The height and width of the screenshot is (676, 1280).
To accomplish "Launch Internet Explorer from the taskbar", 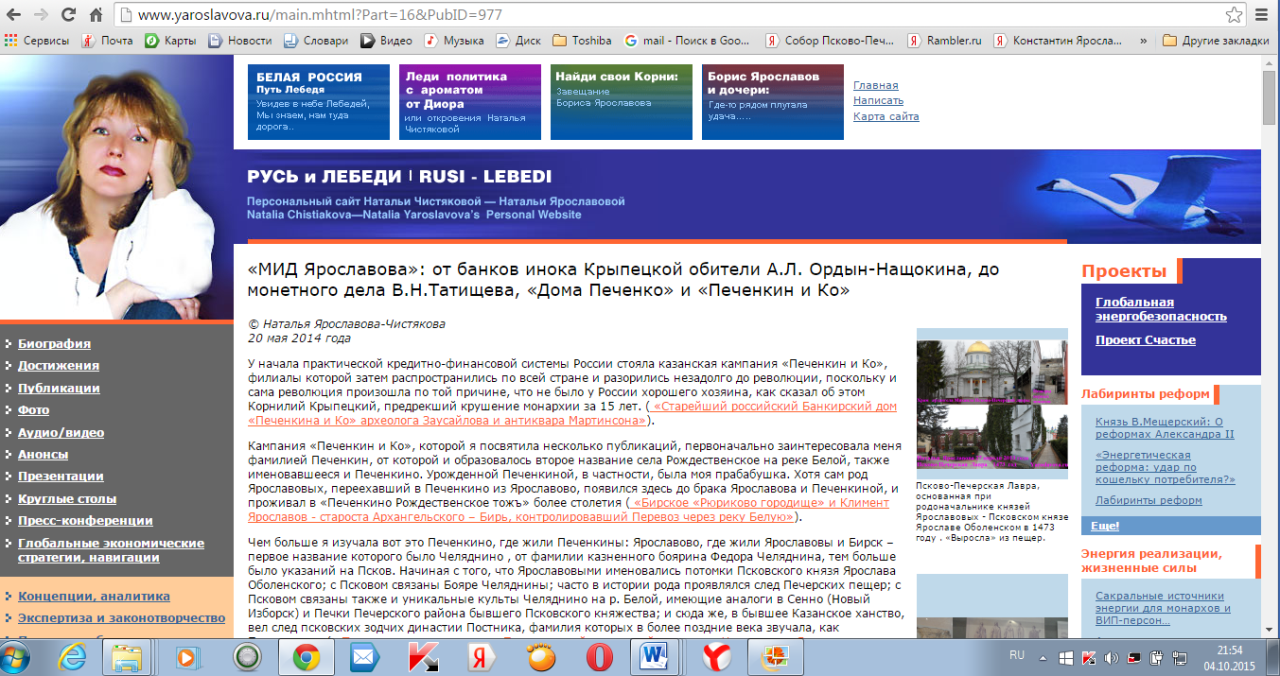I will pyautogui.click(x=73, y=657).
